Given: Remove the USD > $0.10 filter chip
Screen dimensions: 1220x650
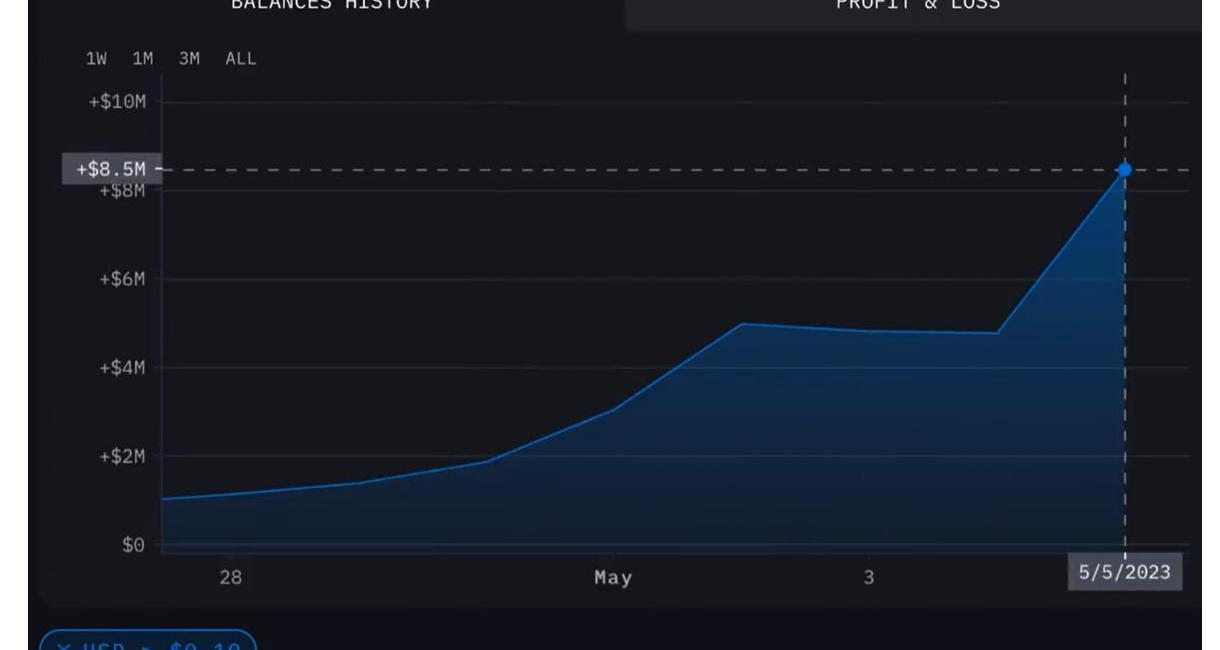Looking at the screenshot, I should coord(64,645).
